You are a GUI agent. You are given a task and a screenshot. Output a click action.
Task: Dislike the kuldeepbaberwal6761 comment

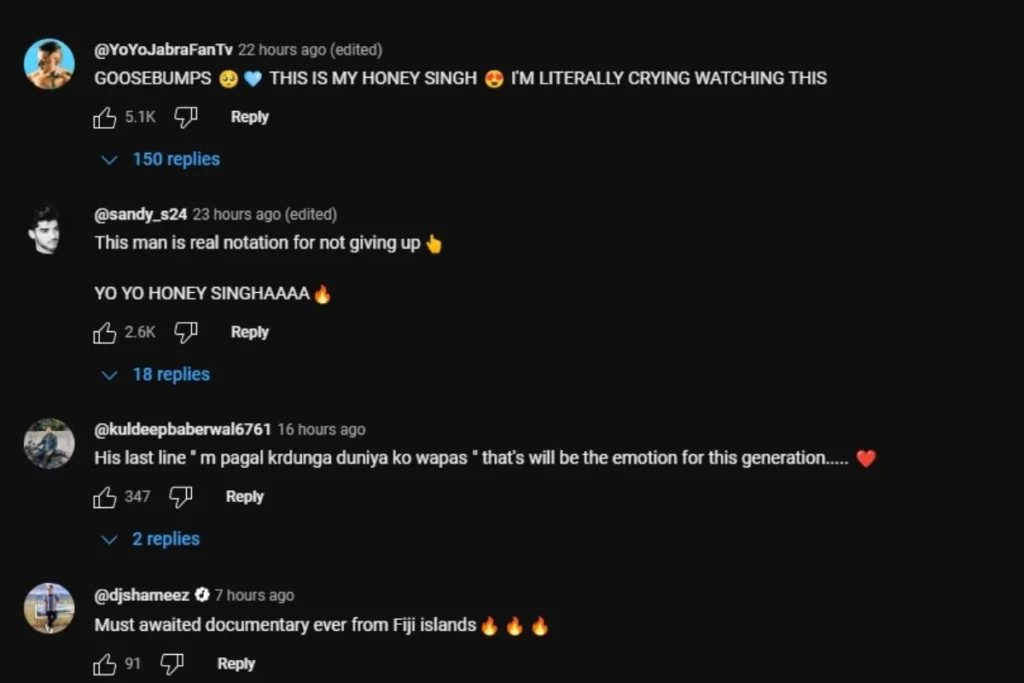(x=180, y=497)
